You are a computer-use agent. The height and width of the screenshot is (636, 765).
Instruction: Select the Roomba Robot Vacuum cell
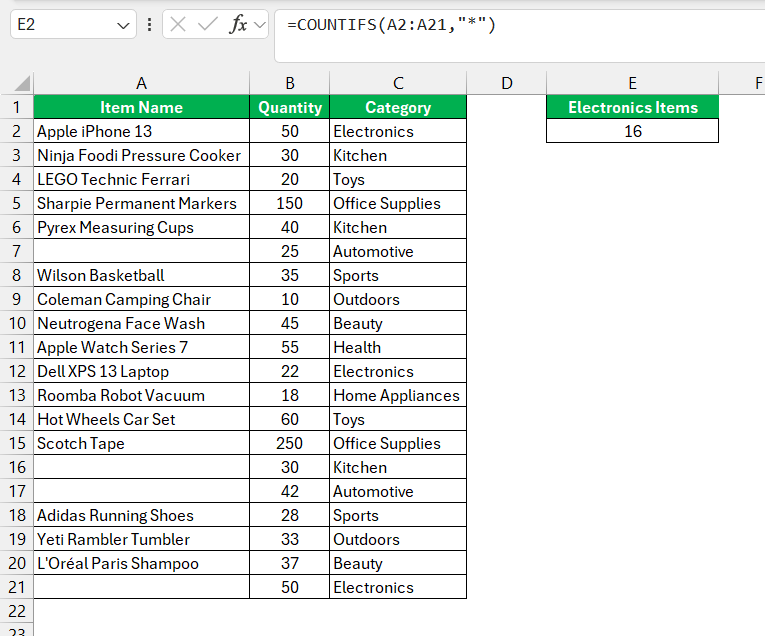point(141,395)
